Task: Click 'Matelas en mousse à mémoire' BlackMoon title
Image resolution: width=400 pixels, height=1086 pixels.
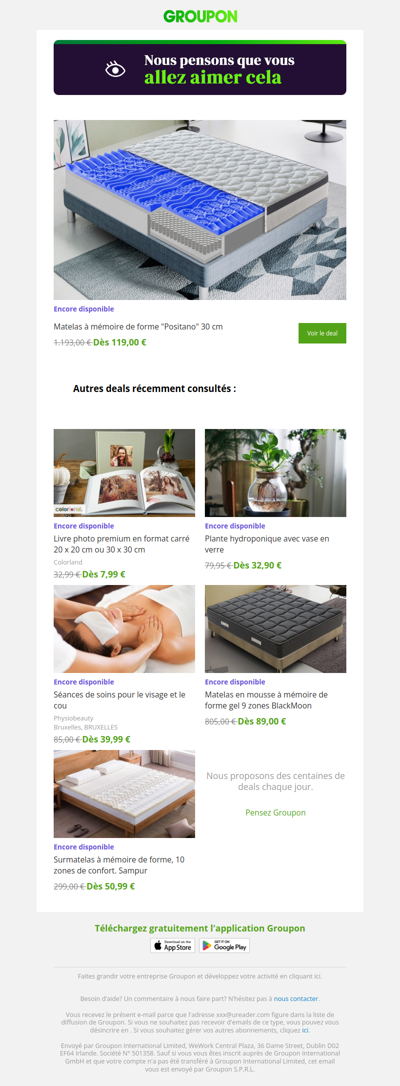Action: (x=266, y=700)
